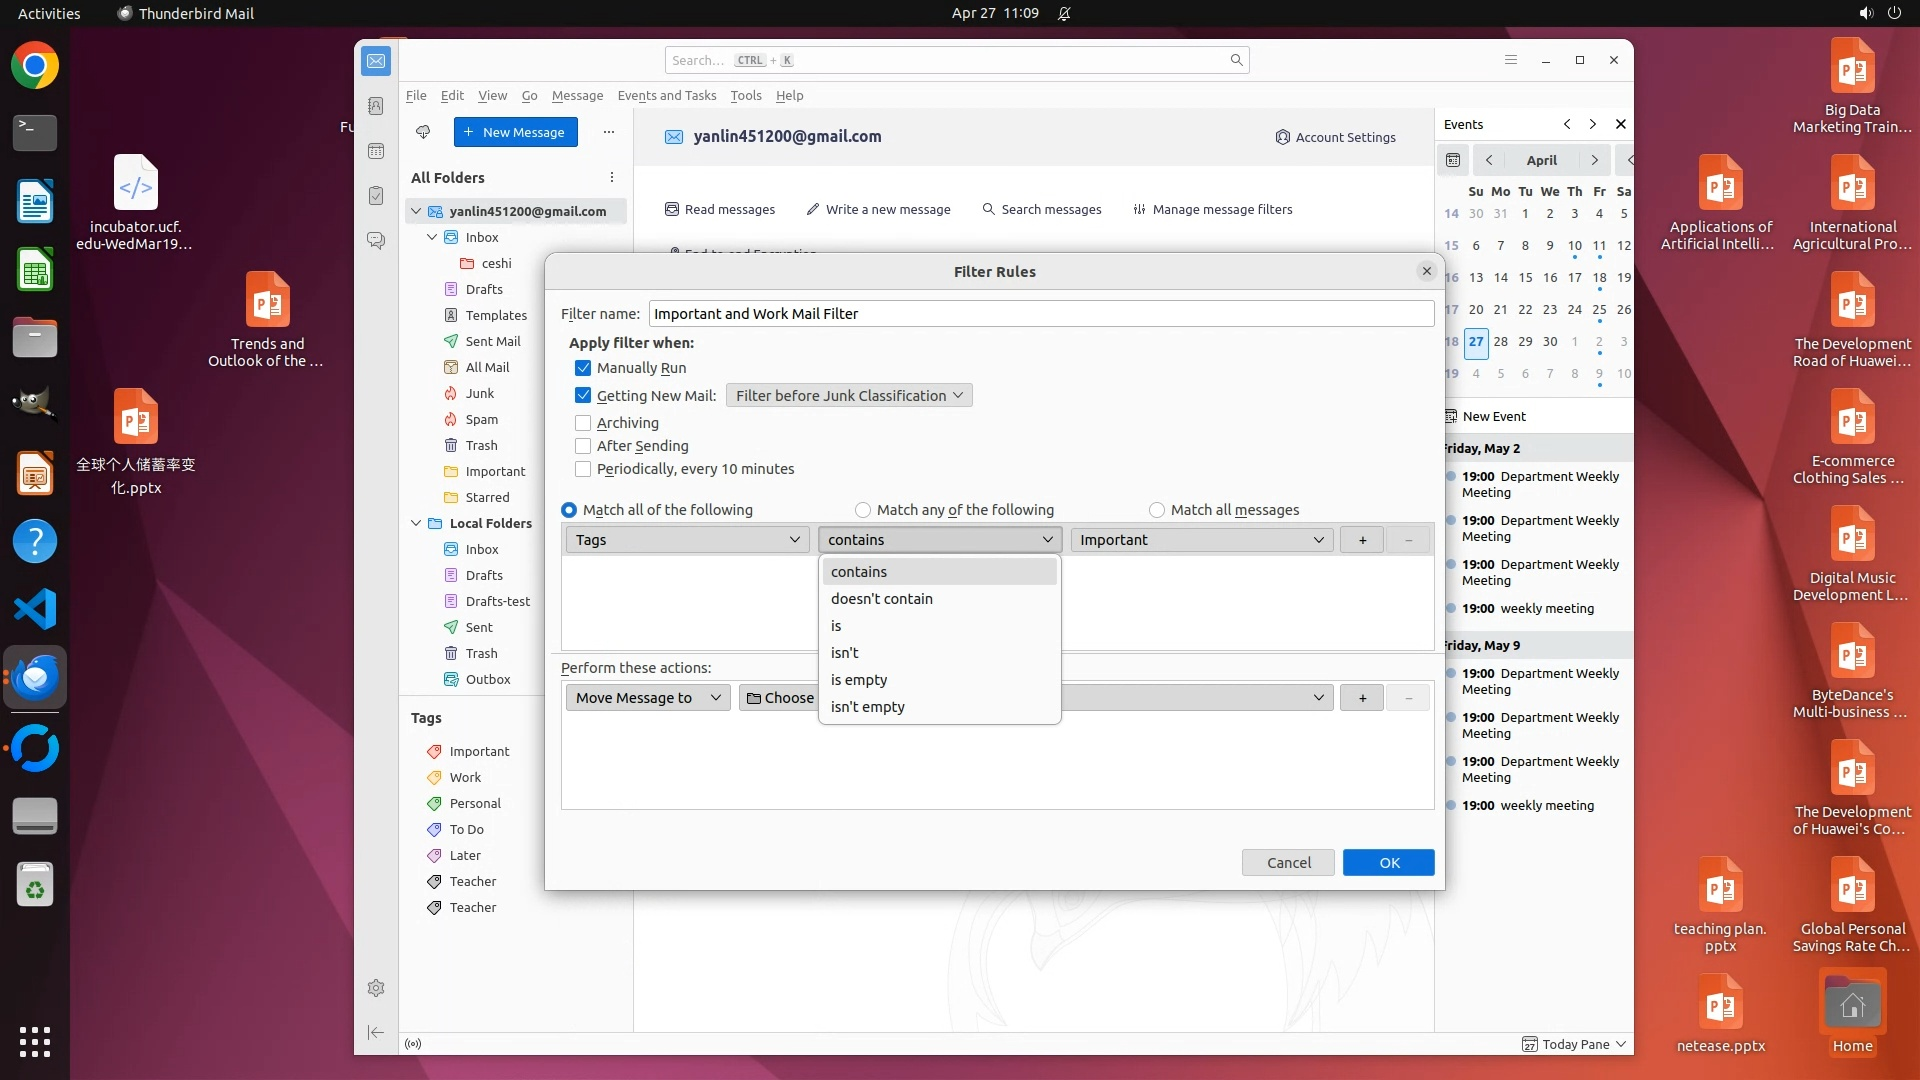Uncheck the Manually Run checkbox
The height and width of the screenshot is (1080, 1920).
coord(583,368)
